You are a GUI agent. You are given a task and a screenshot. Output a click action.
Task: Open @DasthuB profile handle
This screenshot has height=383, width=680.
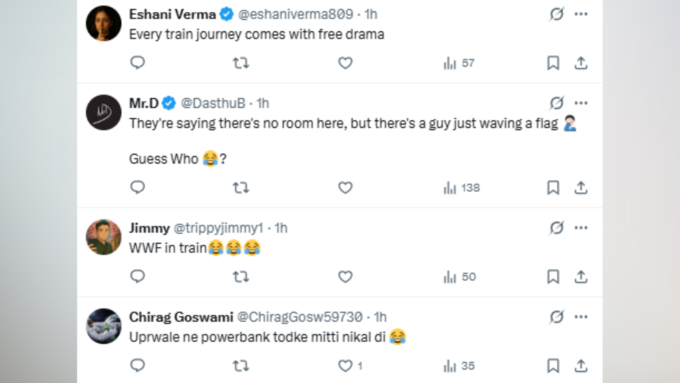click(x=213, y=103)
